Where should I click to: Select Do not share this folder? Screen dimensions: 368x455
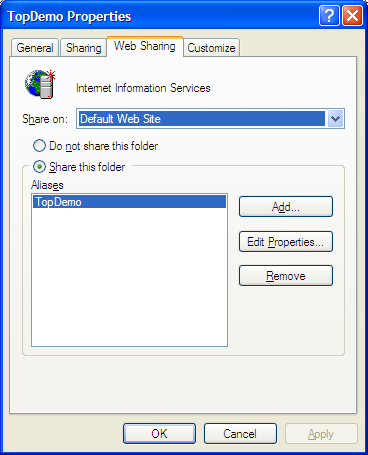39,146
